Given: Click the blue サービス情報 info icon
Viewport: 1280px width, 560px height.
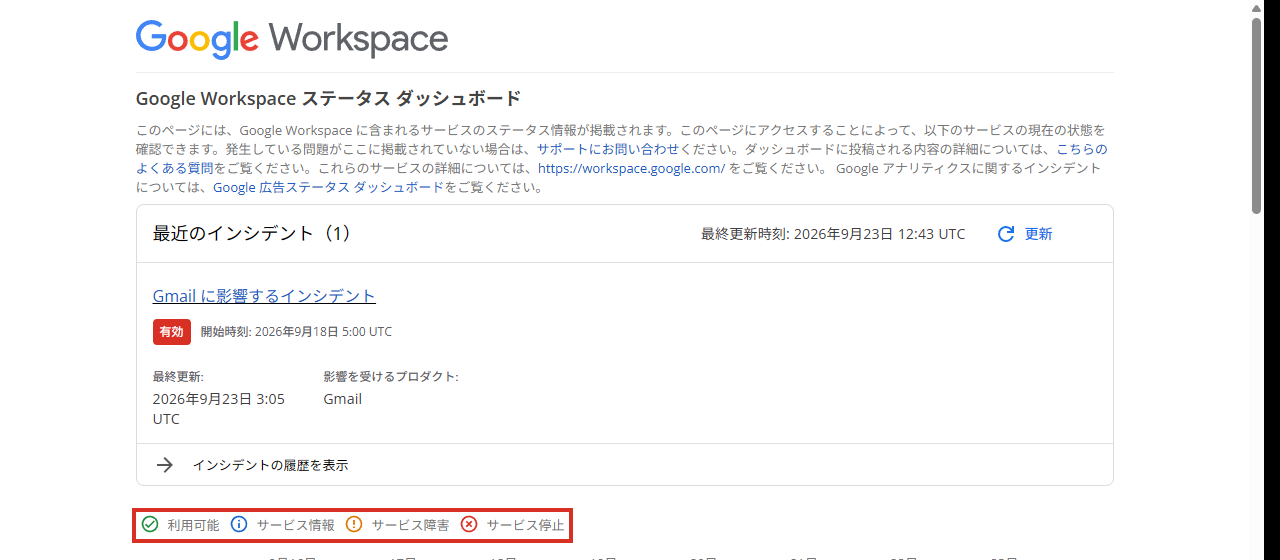Looking at the screenshot, I should [239, 524].
